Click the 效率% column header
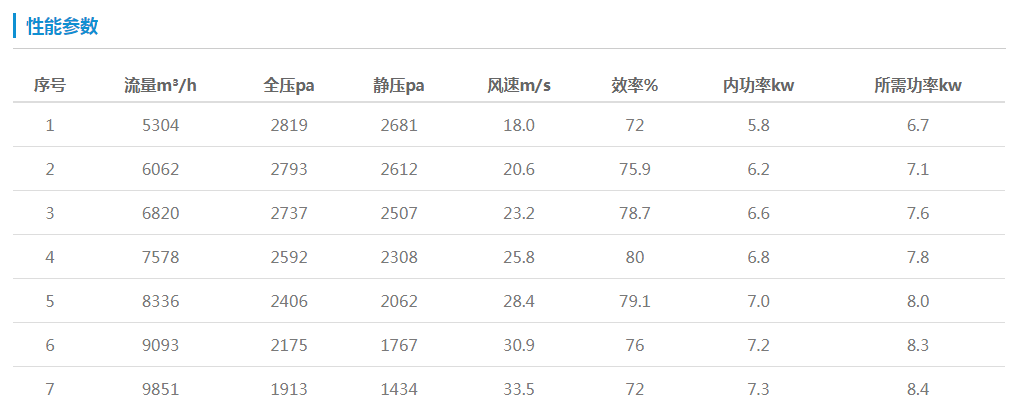 coord(634,86)
